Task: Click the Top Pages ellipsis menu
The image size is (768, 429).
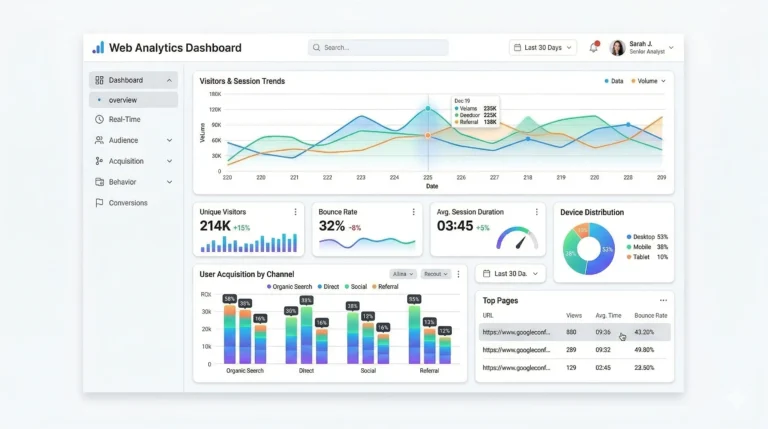Action: (x=663, y=300)
